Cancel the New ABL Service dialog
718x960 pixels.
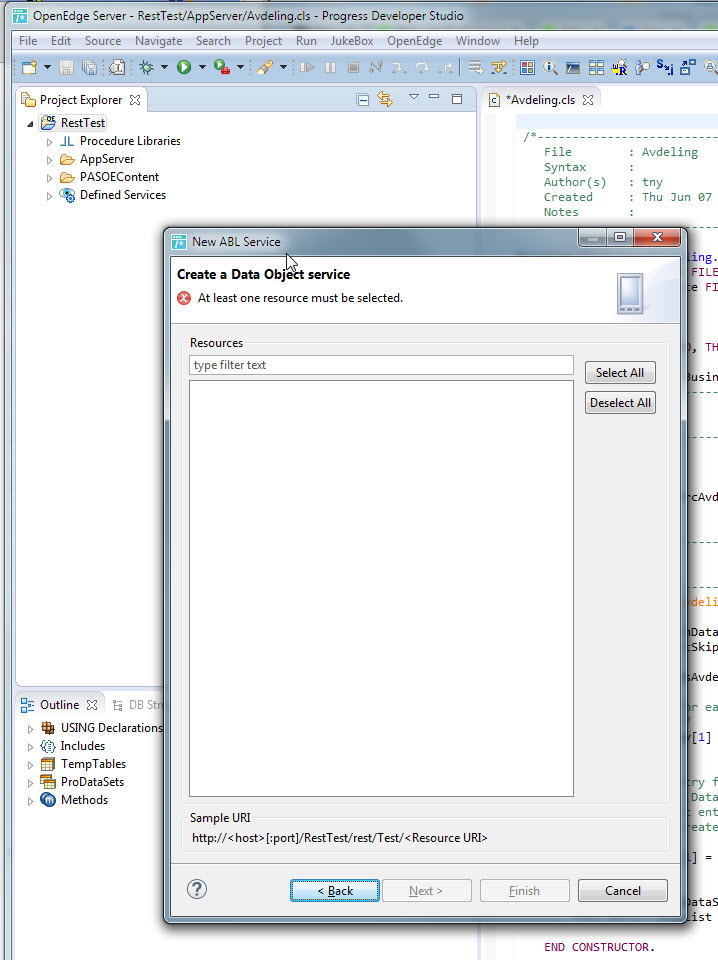(623, 891)
